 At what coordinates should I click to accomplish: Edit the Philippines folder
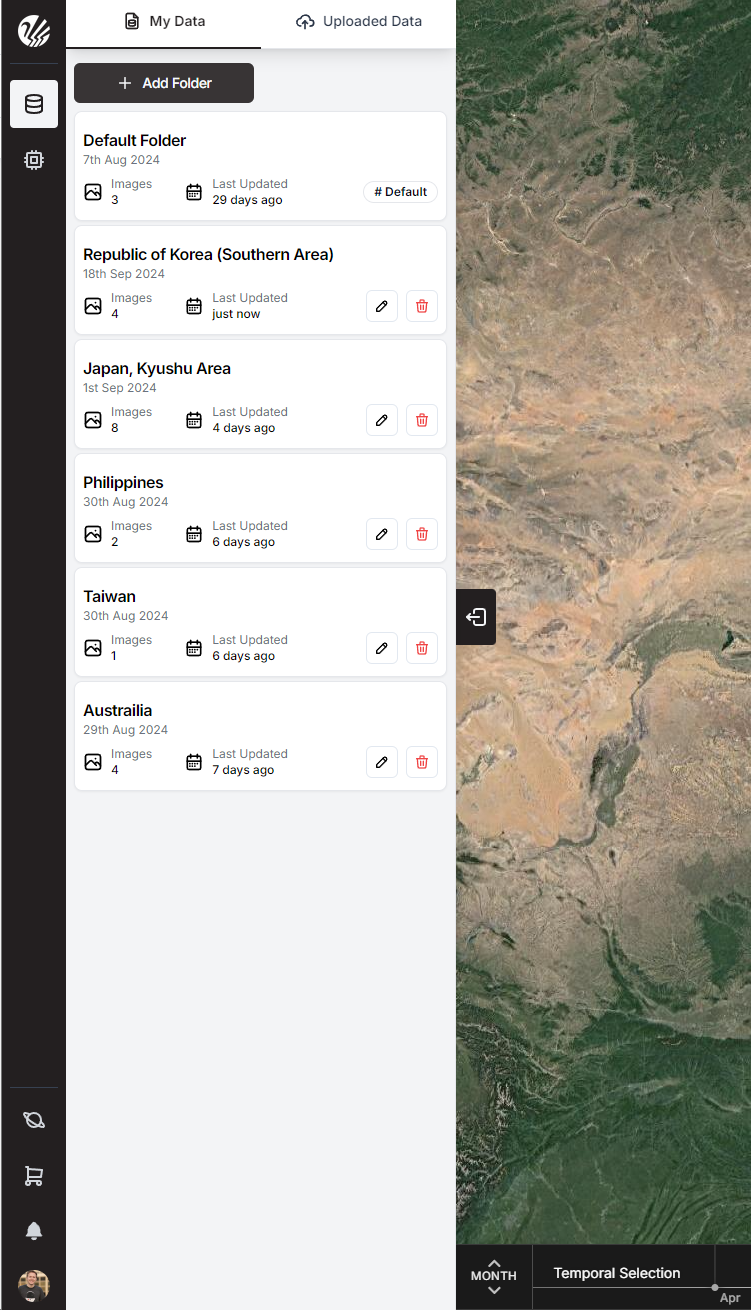[381, 534]
